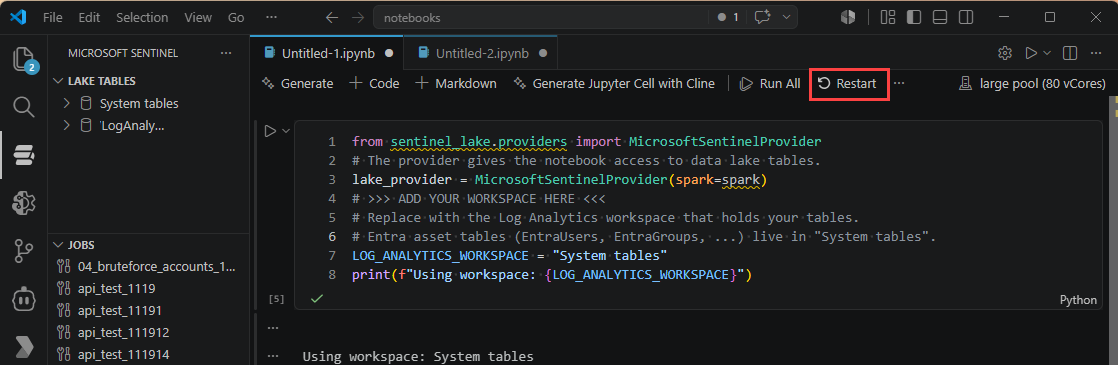1118x365 pixels.
Task: Open the Copilot chat icon in title bar
Action: [x=763, y=17]
